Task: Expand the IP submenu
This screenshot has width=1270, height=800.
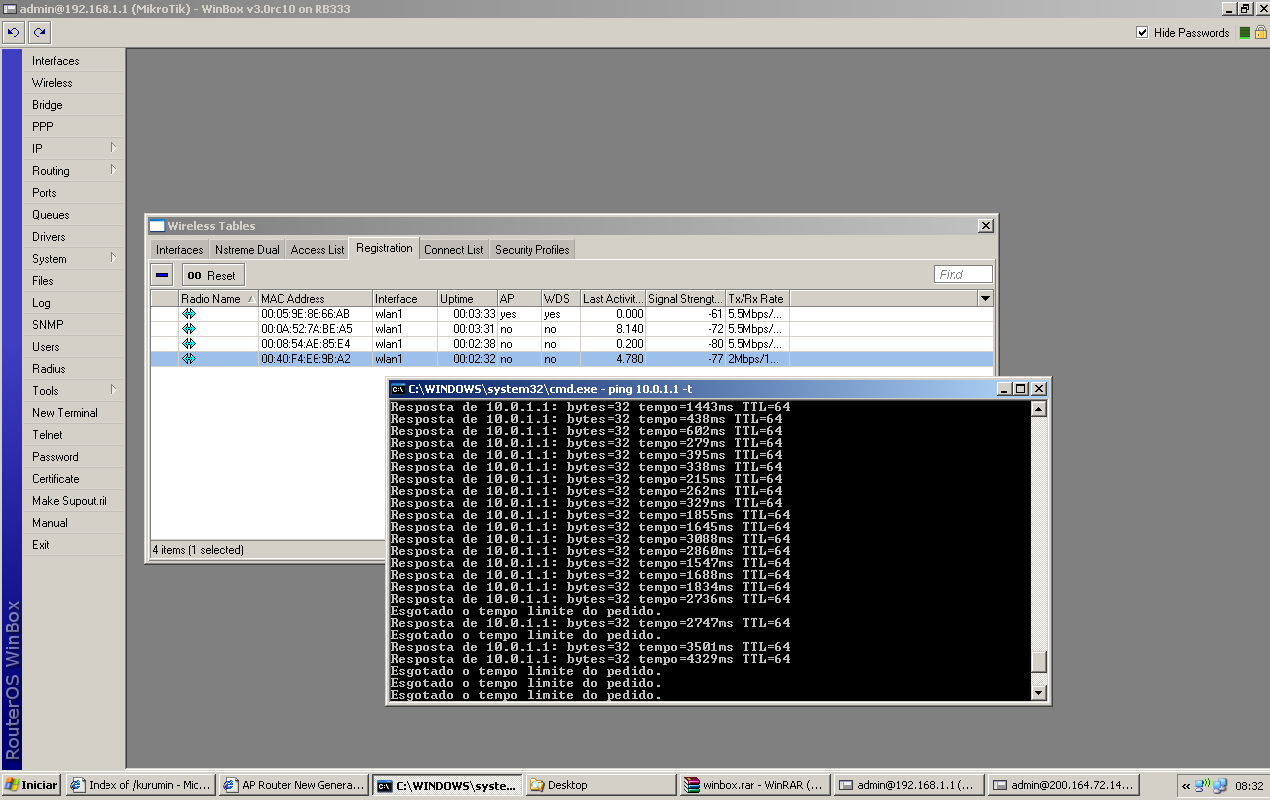Action: [114, 148]
